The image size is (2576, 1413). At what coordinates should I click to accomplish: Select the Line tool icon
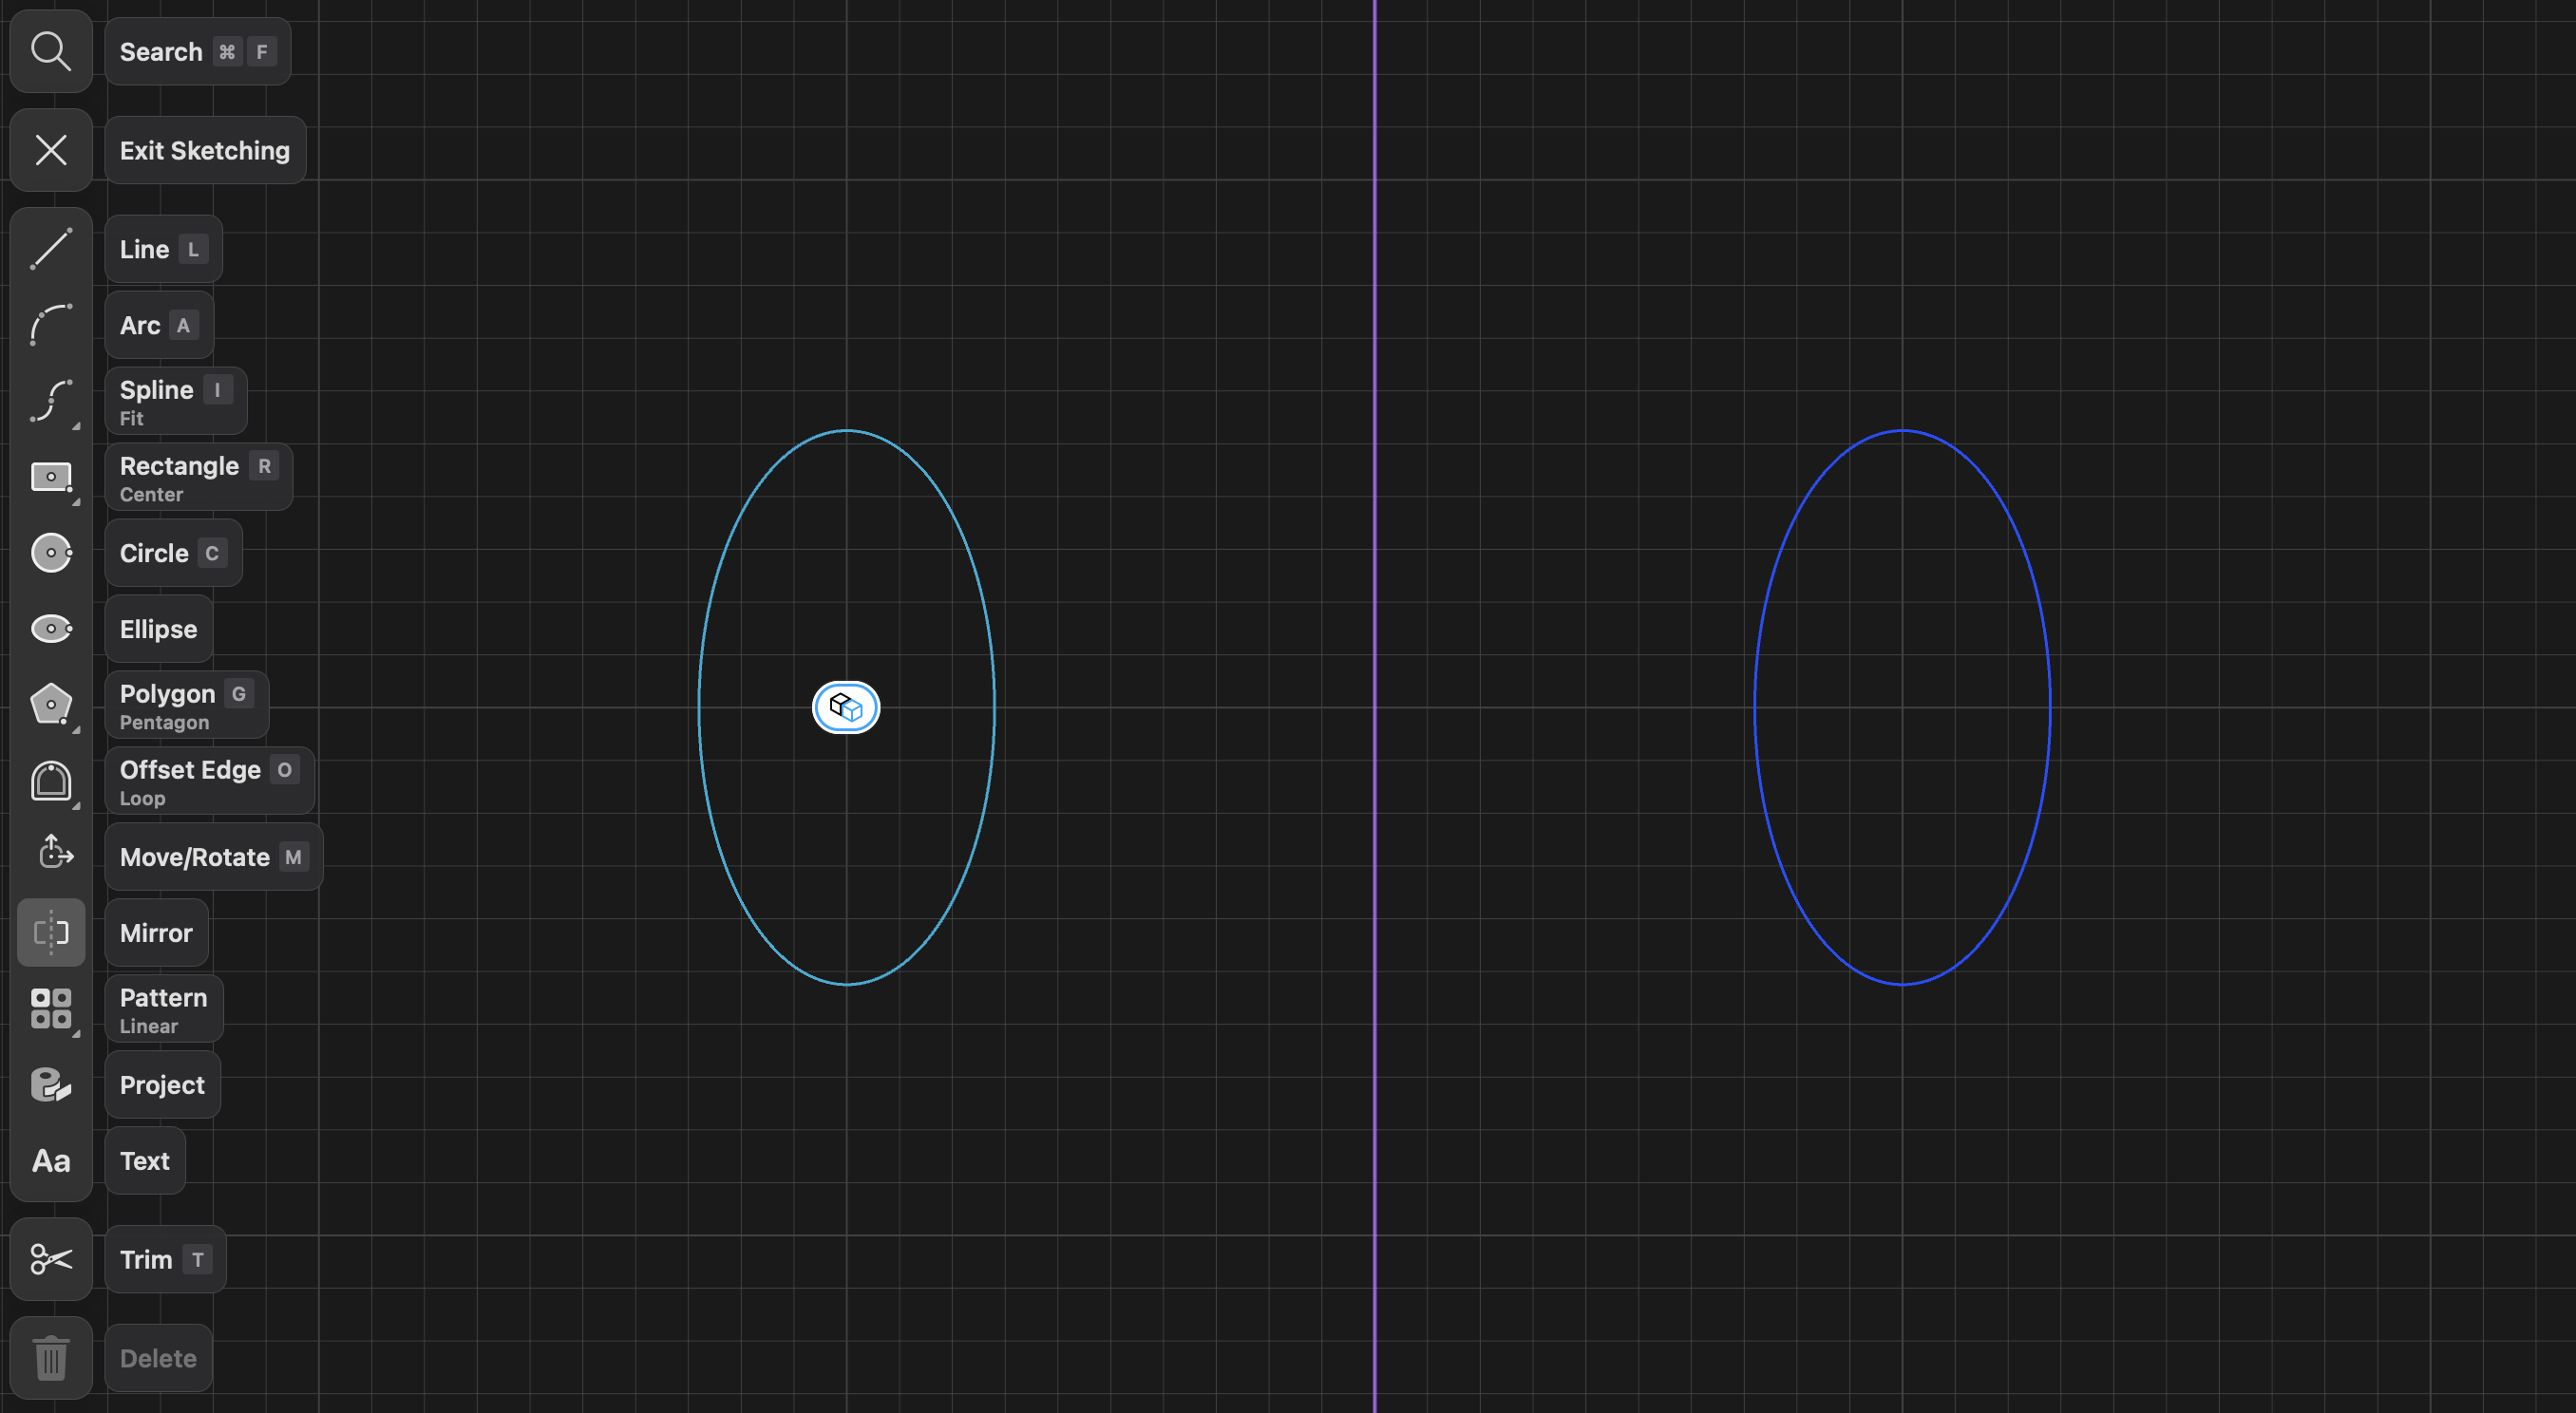51,249
